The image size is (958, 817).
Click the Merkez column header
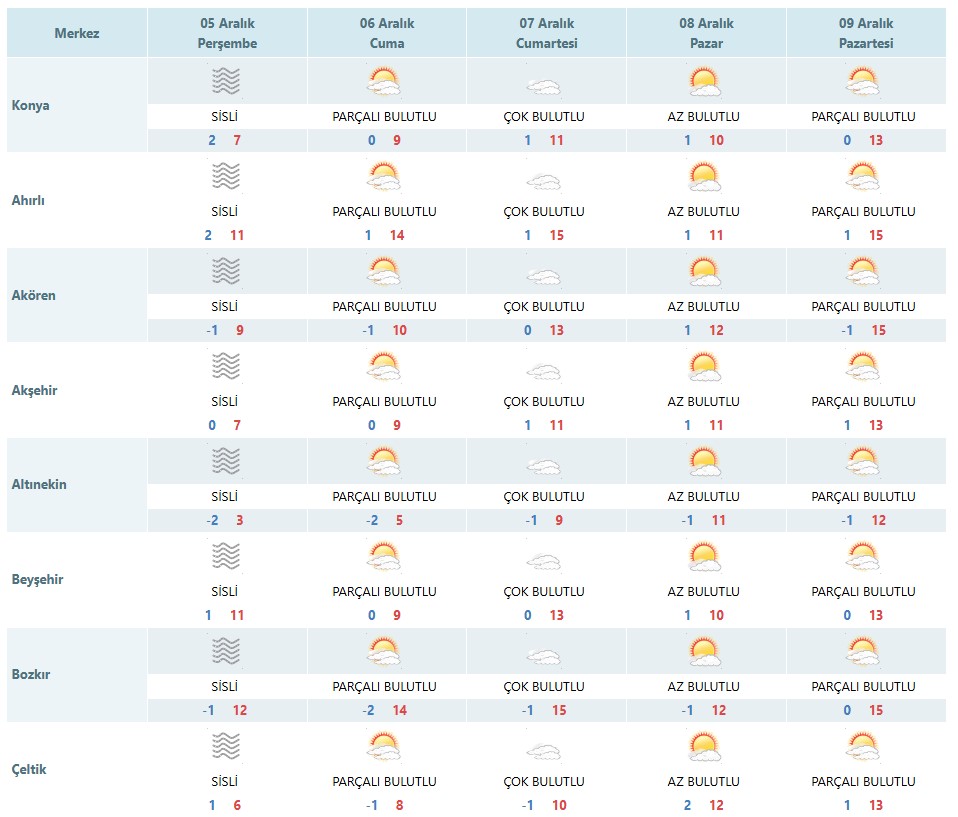[77, 33]
